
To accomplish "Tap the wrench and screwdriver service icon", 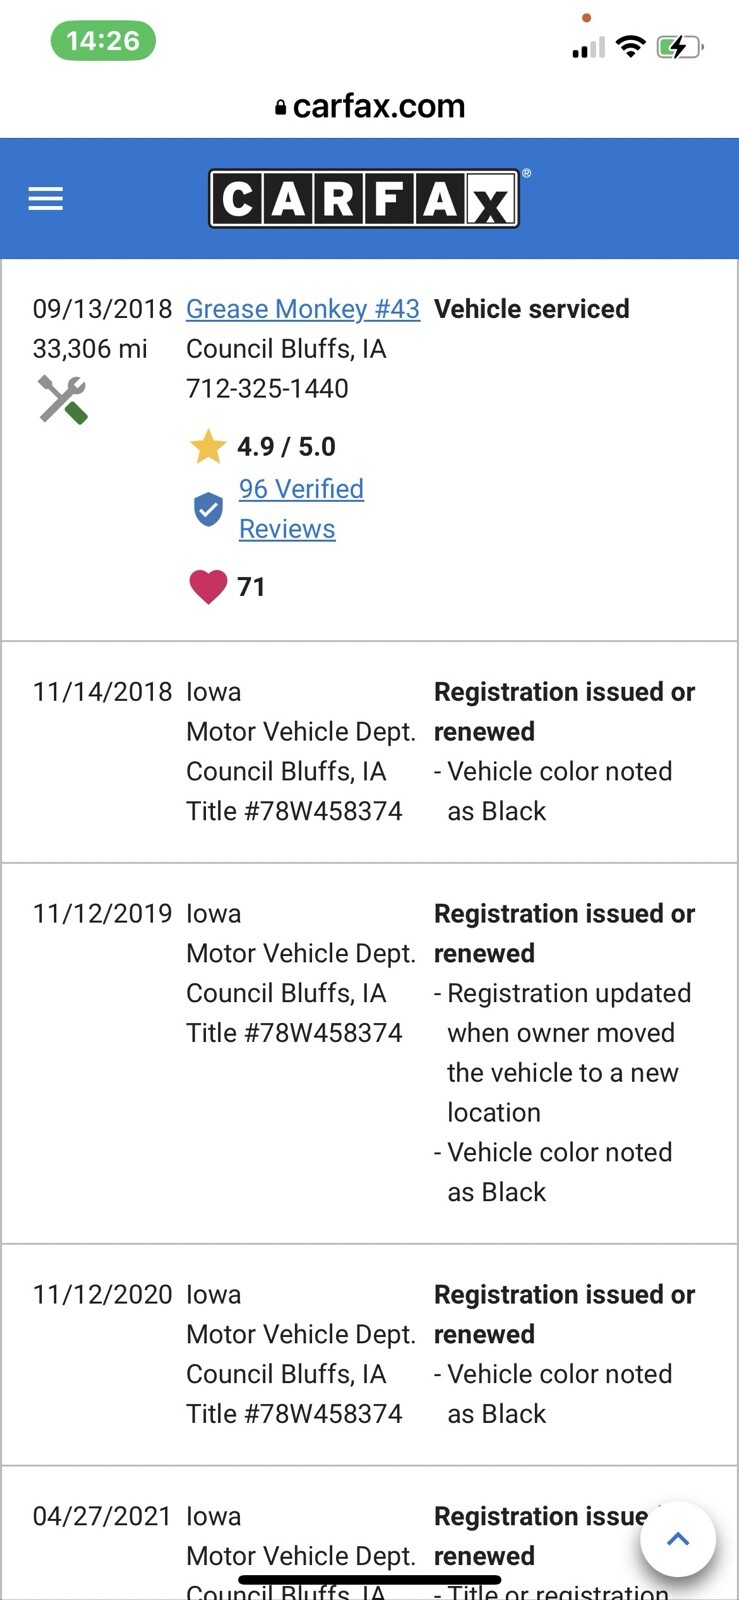I will point(62,399).
